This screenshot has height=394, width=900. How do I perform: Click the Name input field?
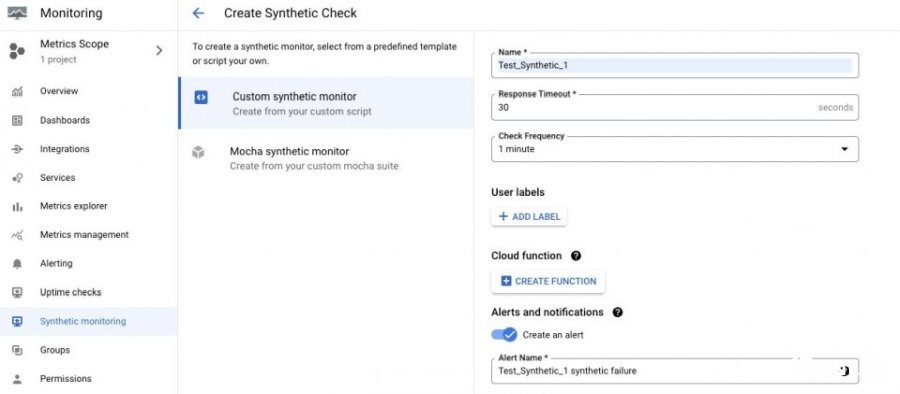(675, 65)
